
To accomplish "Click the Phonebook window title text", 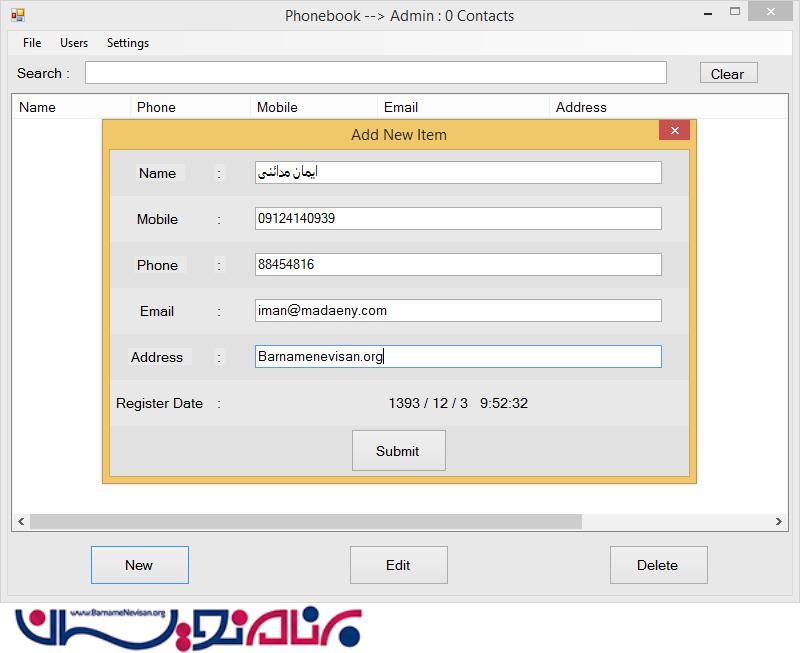I will click(399, 16).
